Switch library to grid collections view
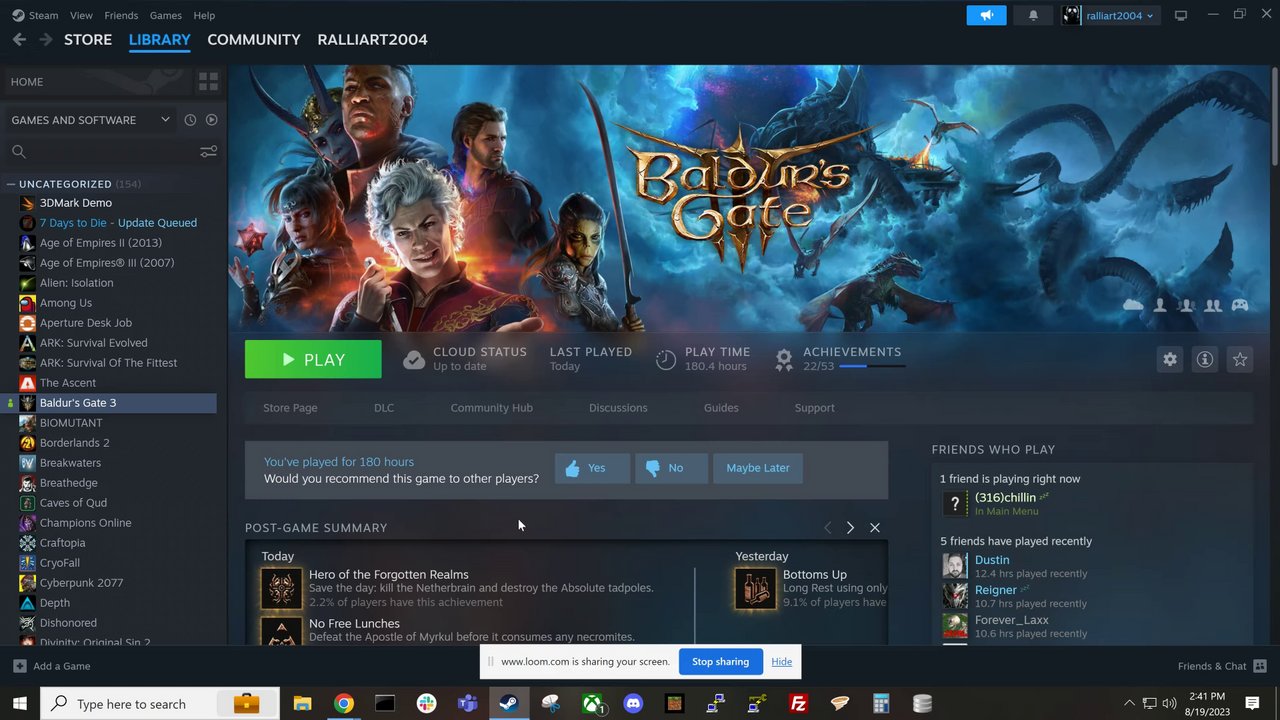1280x720 pixels. click(x=208, y=82)
